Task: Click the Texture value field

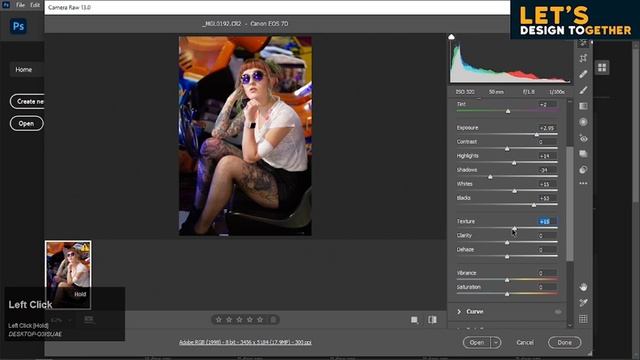Action: [x=547, y=222]
